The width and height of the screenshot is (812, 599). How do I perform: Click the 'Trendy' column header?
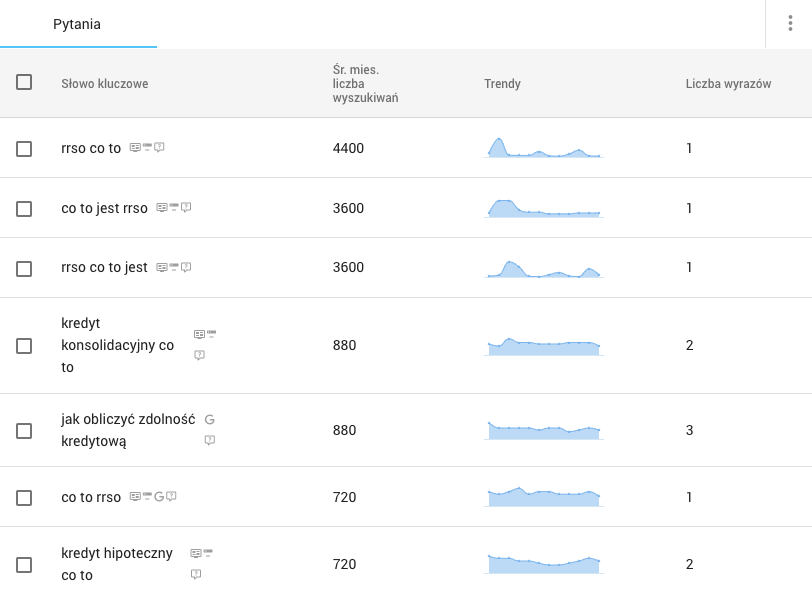(502, 84)
